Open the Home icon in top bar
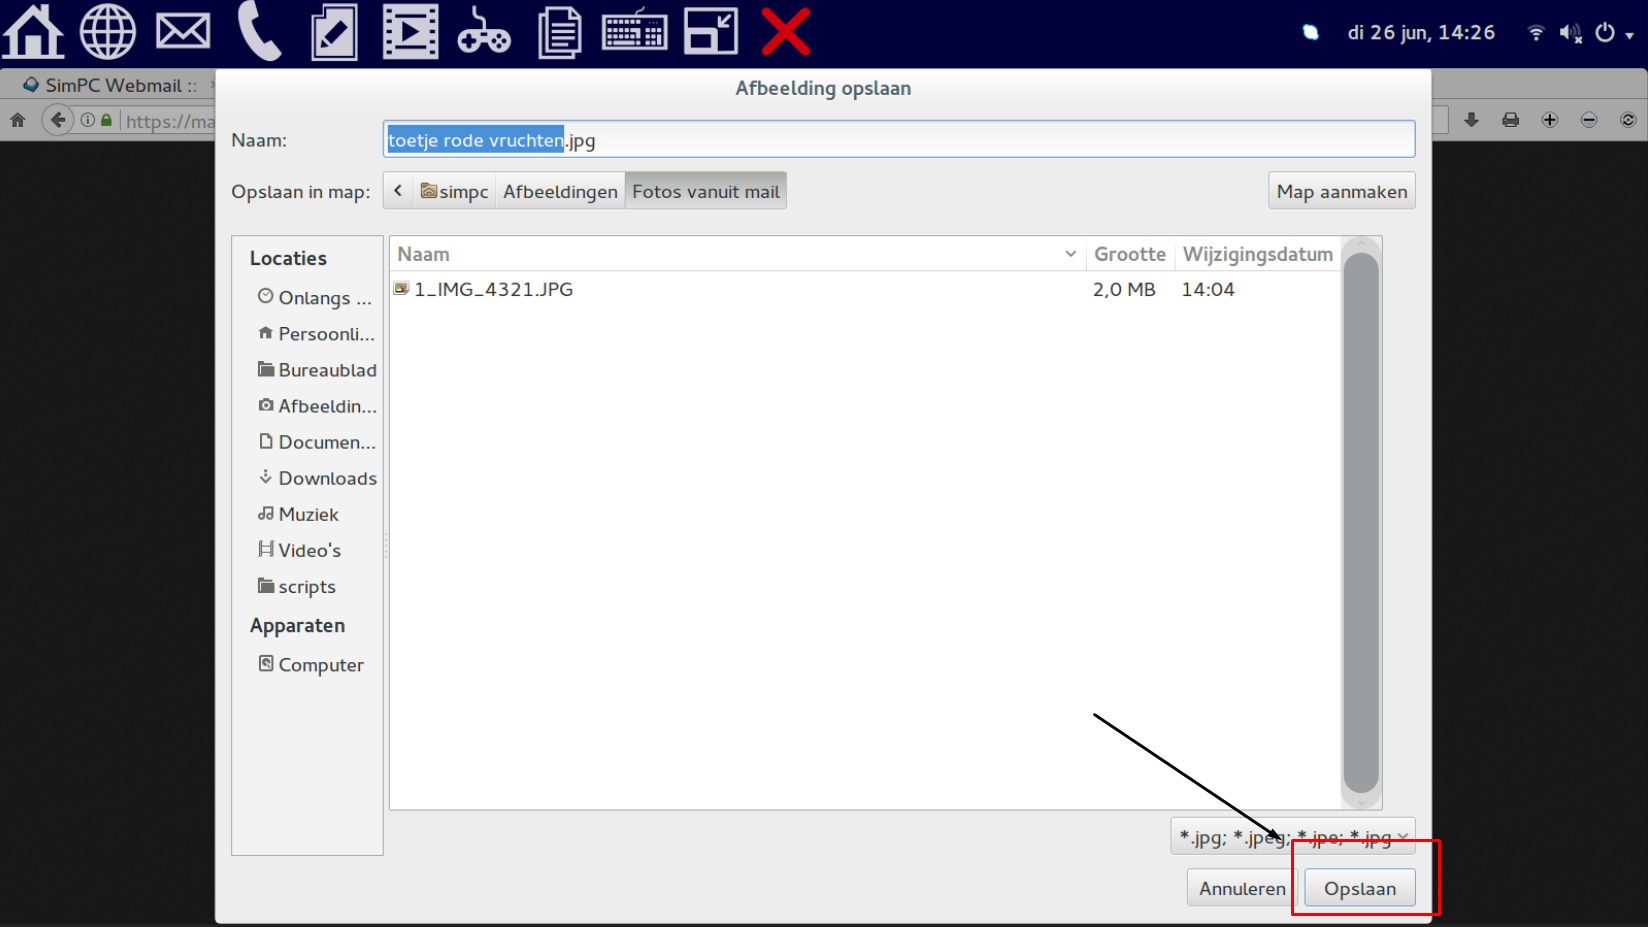 point(33,31)
